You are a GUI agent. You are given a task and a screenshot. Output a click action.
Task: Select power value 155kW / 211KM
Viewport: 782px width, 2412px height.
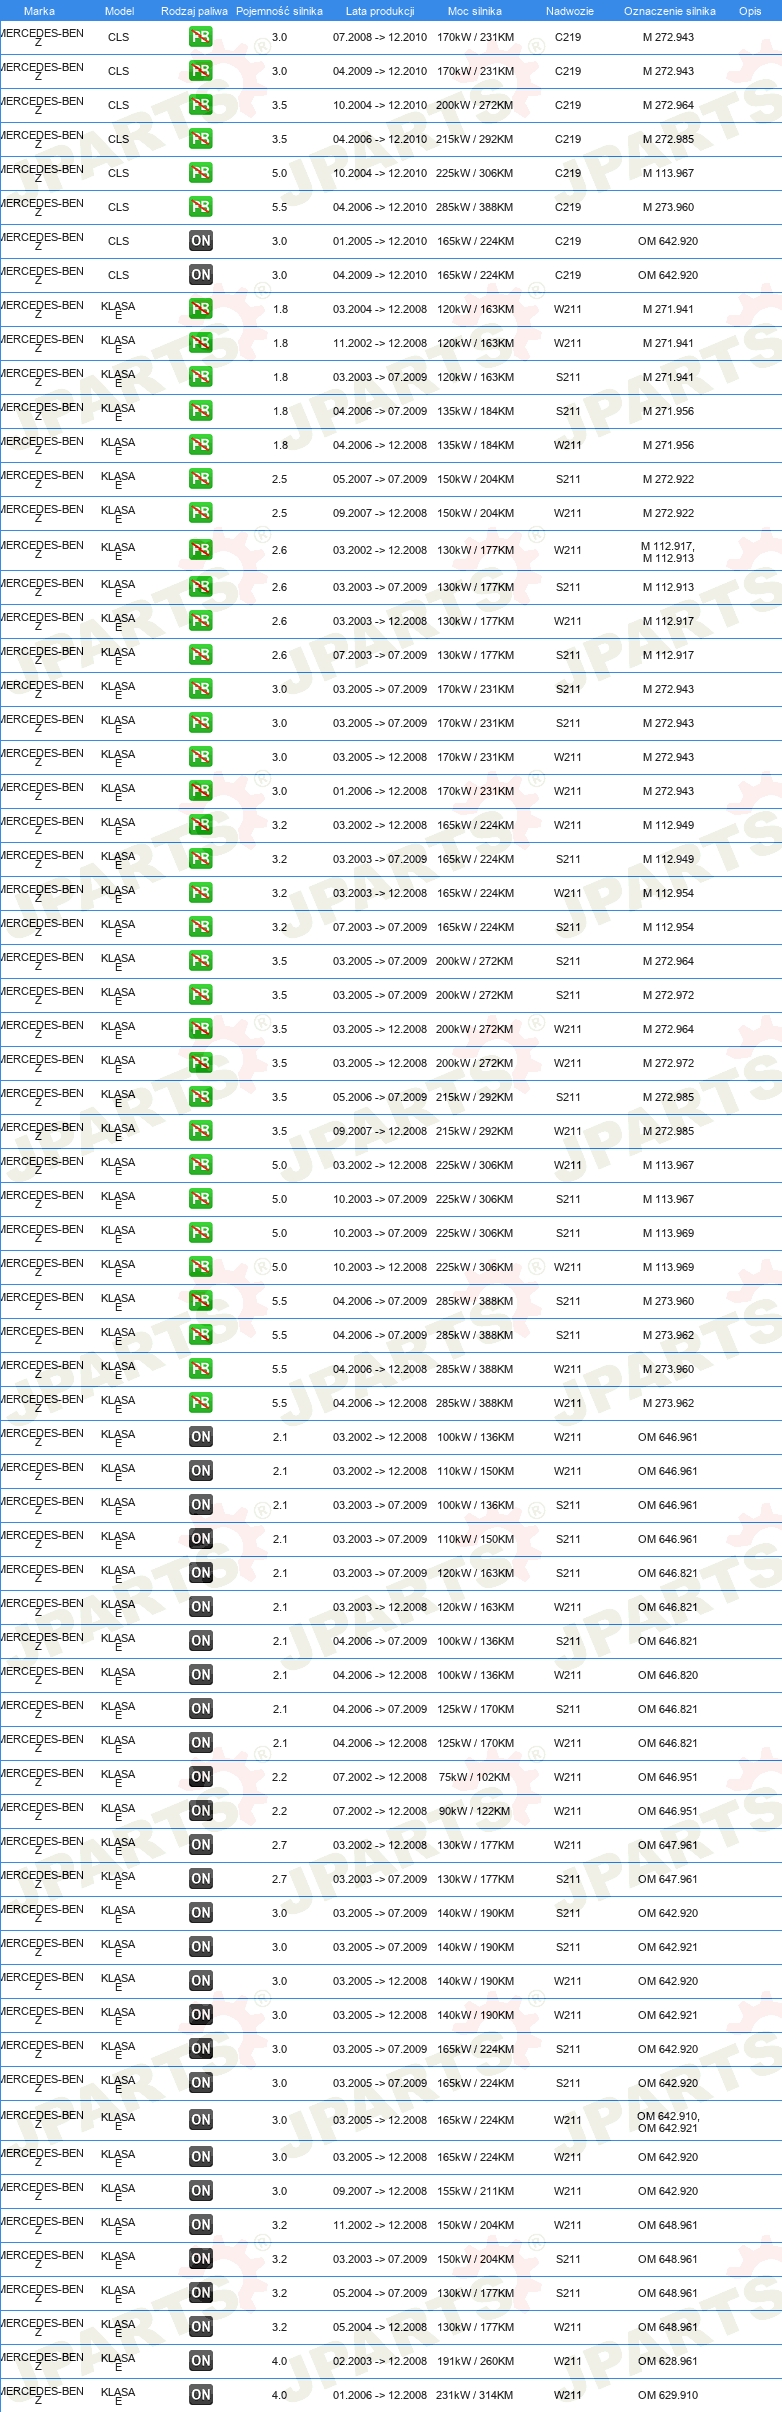pyautogui.click(x=475, y=2191)
